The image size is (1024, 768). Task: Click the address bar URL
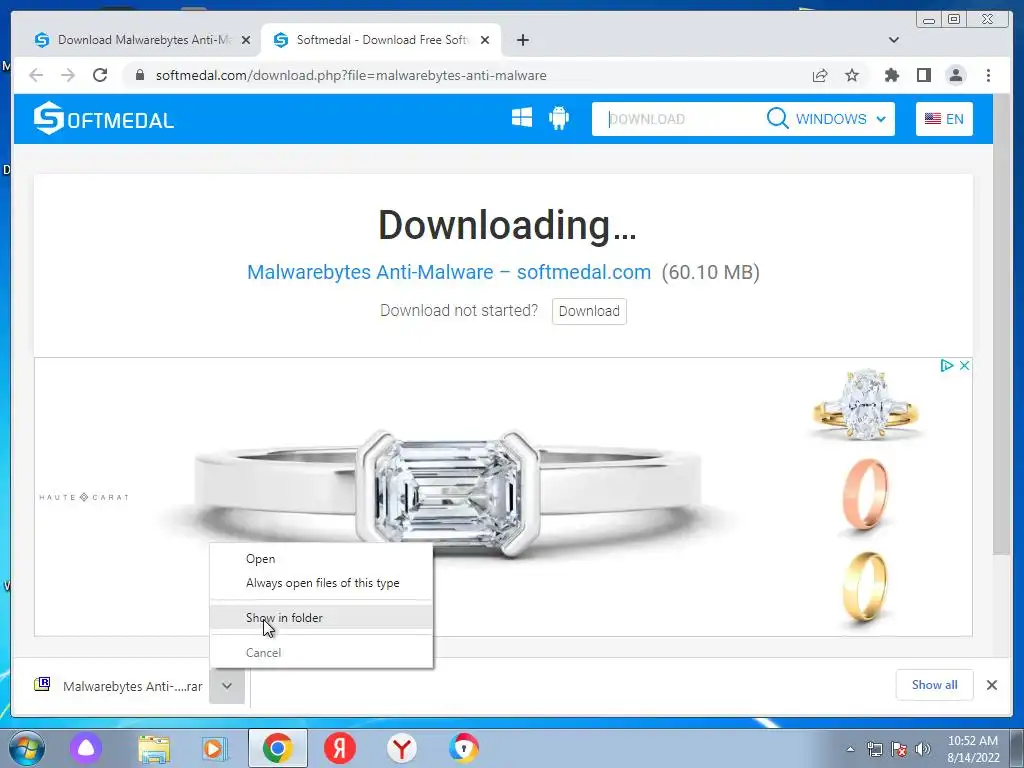point(351,75)
